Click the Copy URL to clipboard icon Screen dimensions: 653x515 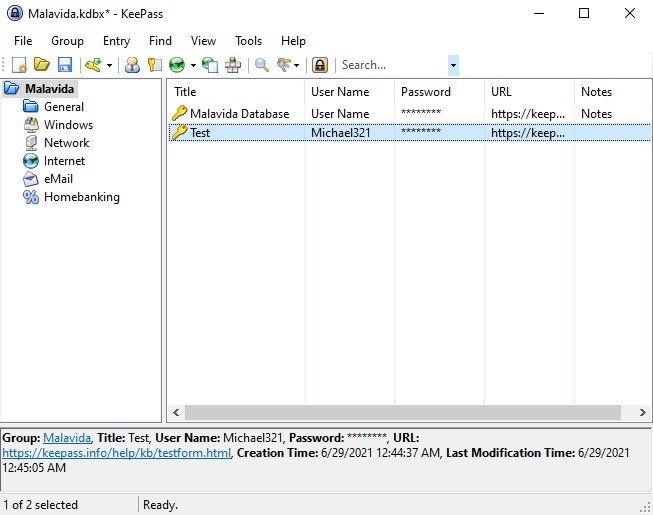[210, 65]
